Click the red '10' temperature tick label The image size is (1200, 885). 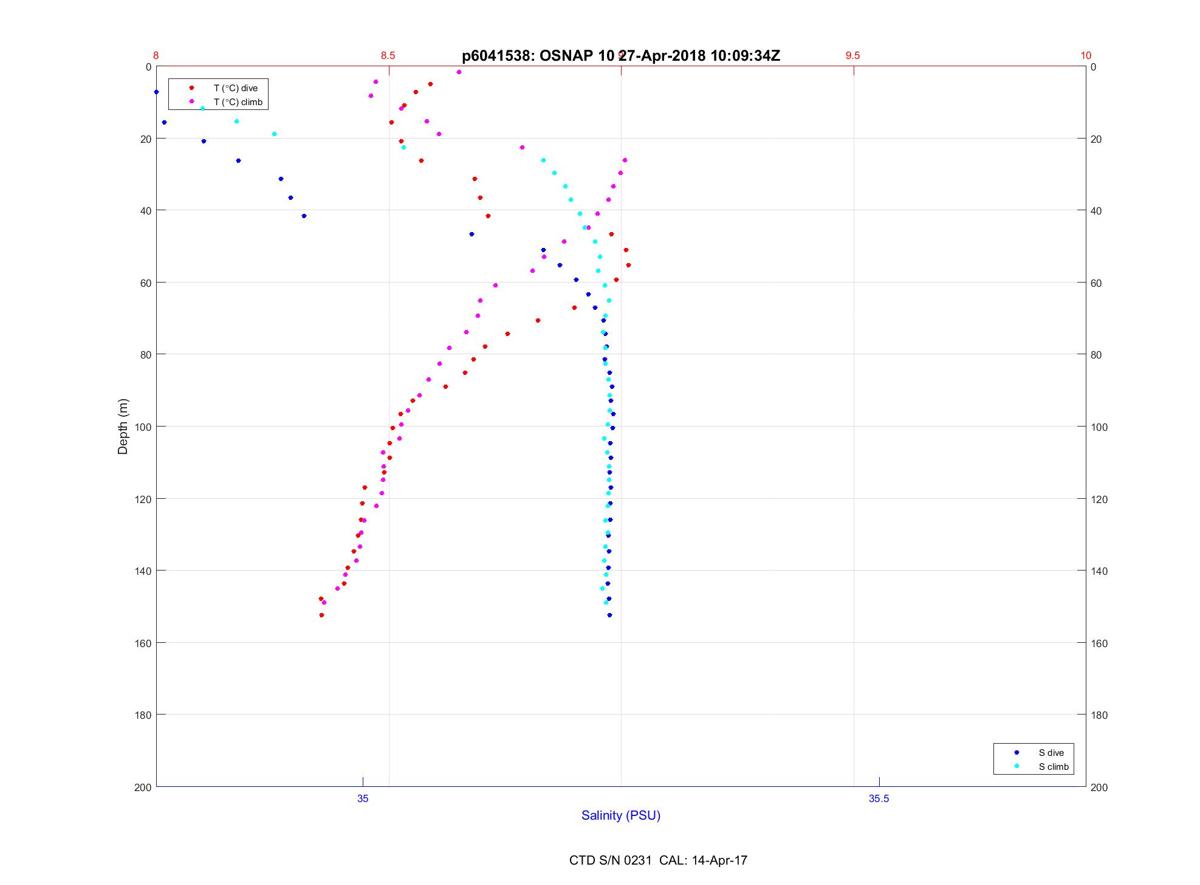(1086, 56)
